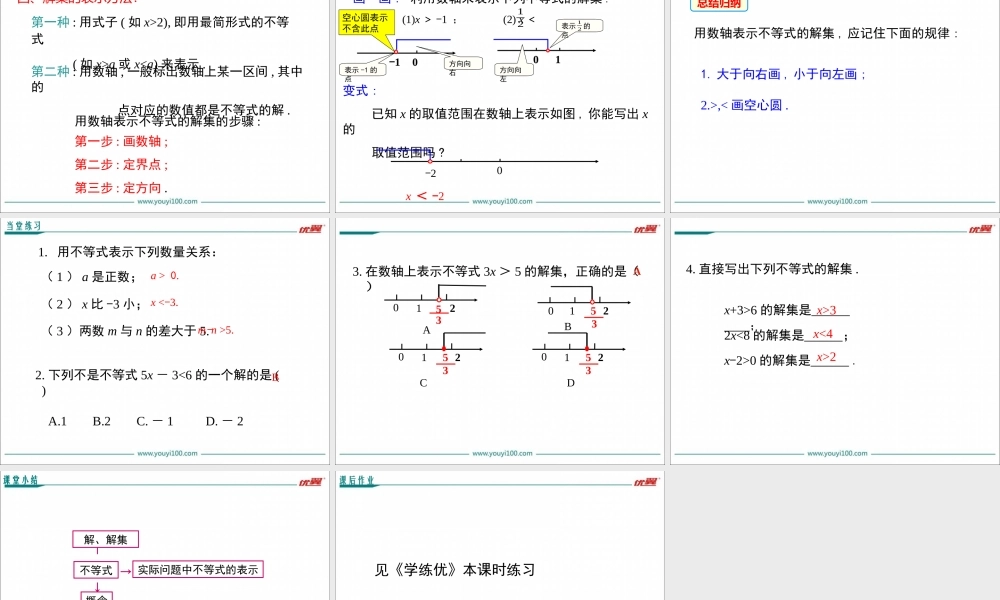The width and height of the screenshot is (1000, 600).
Task: Click the answer option D. − 2
Action: coord(224,421)
